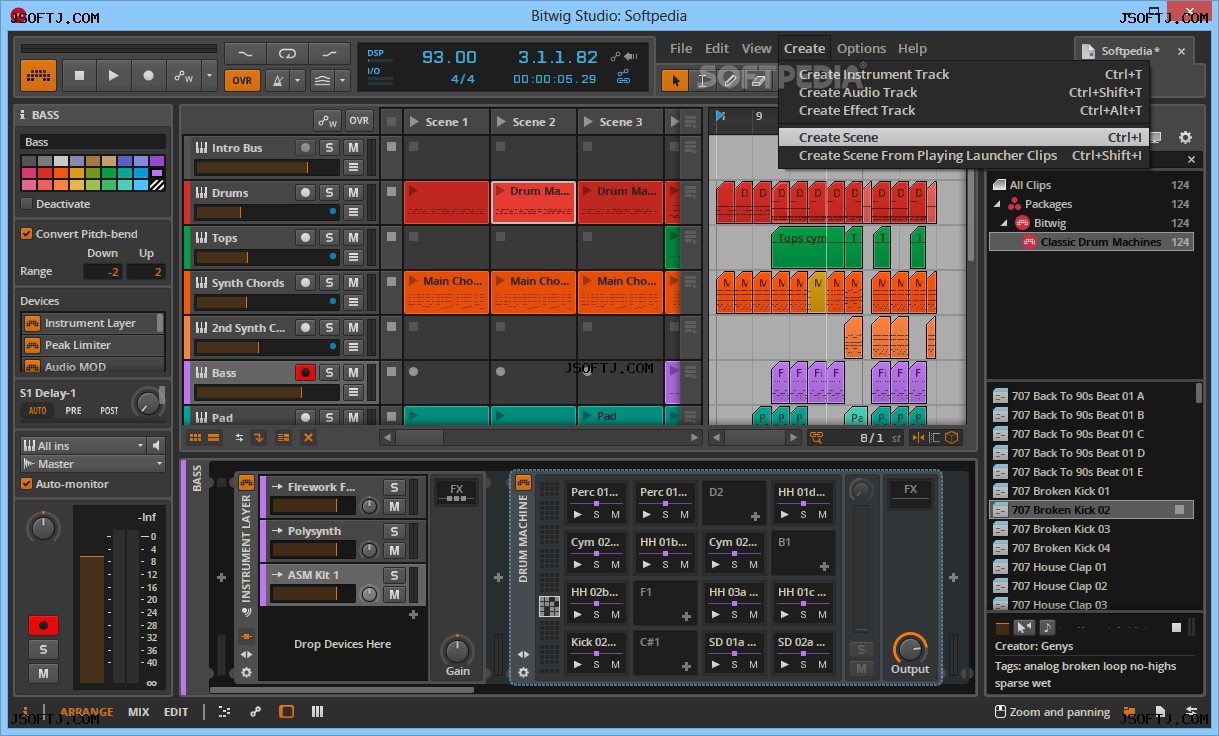1219x736 pixels.
Task: Switch to the MIX view
Action: (138, 712)
